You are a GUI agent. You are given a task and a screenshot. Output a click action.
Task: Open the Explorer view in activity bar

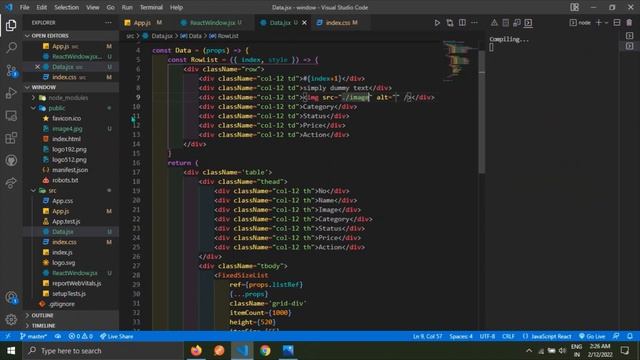point(11,25)
